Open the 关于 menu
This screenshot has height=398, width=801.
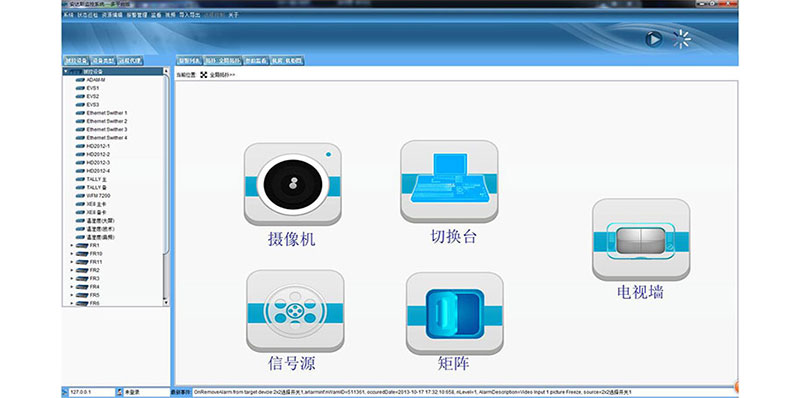pos(233,15)
